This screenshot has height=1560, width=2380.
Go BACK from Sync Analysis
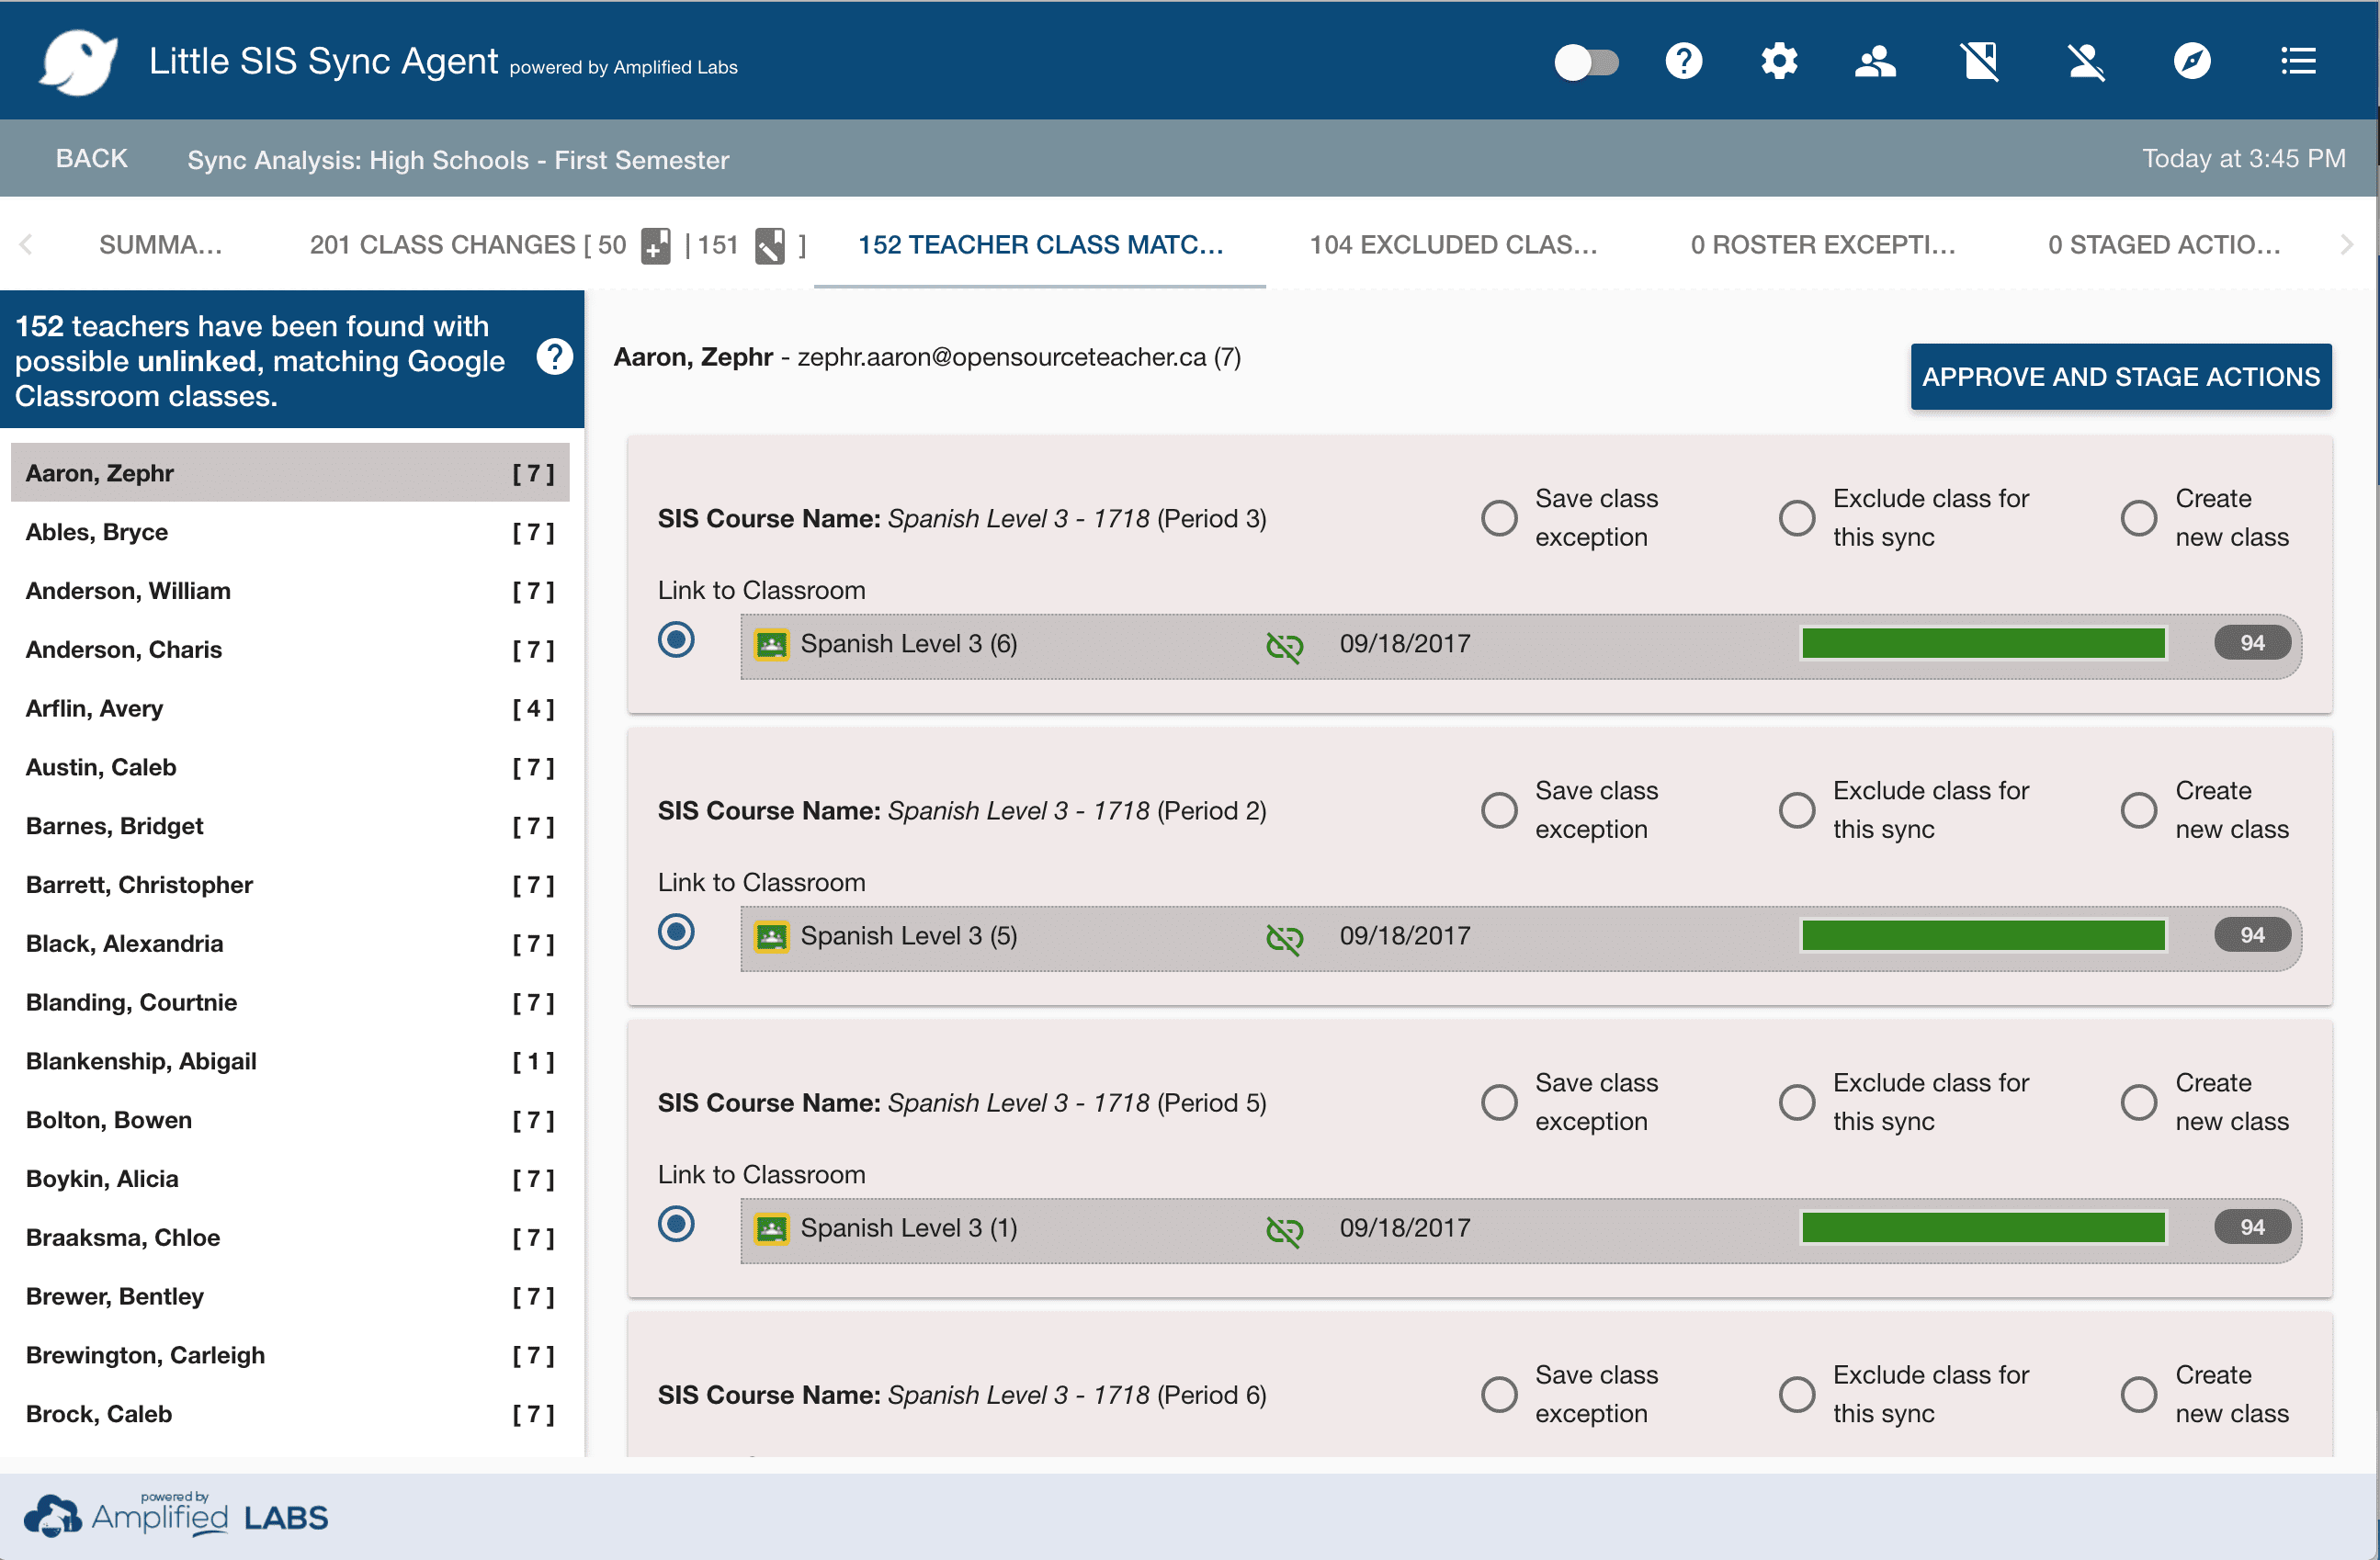coord(91,159)
